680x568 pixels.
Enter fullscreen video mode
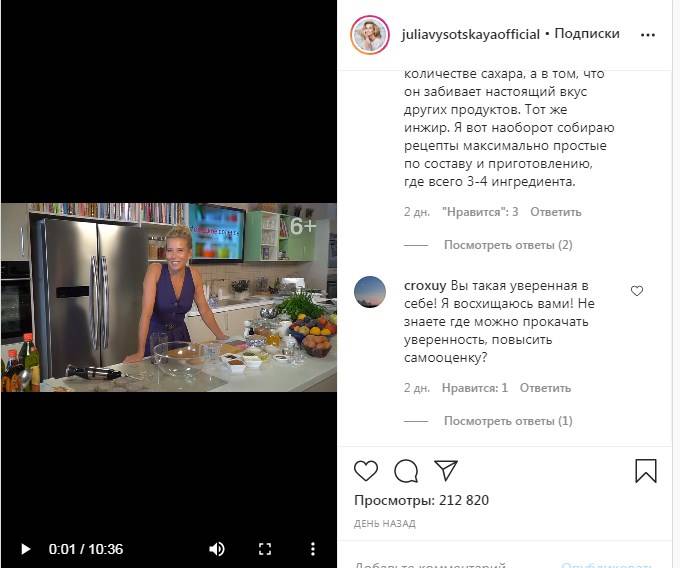265,549
